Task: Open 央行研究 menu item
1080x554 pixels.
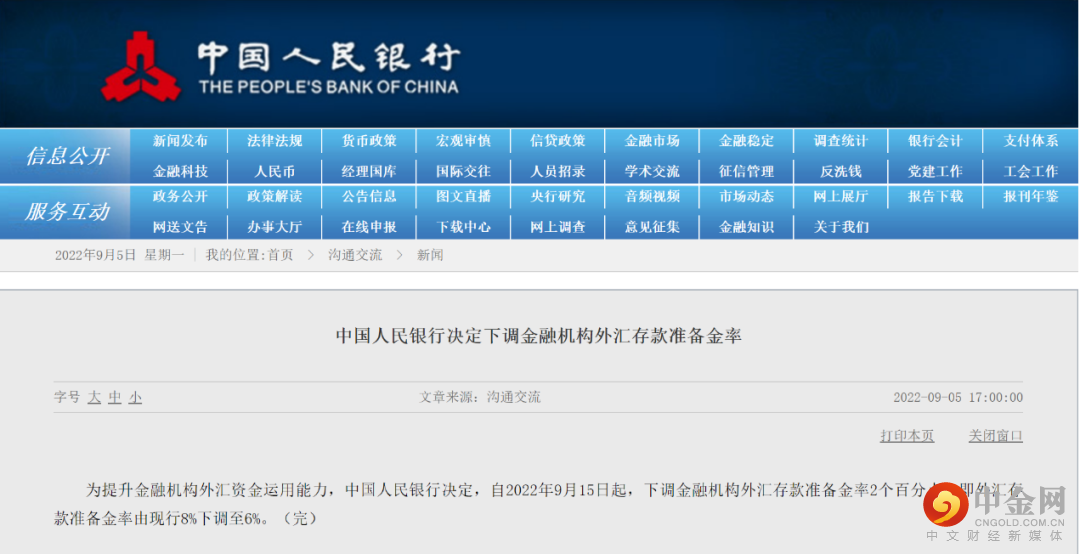Action: coord(557,196)
